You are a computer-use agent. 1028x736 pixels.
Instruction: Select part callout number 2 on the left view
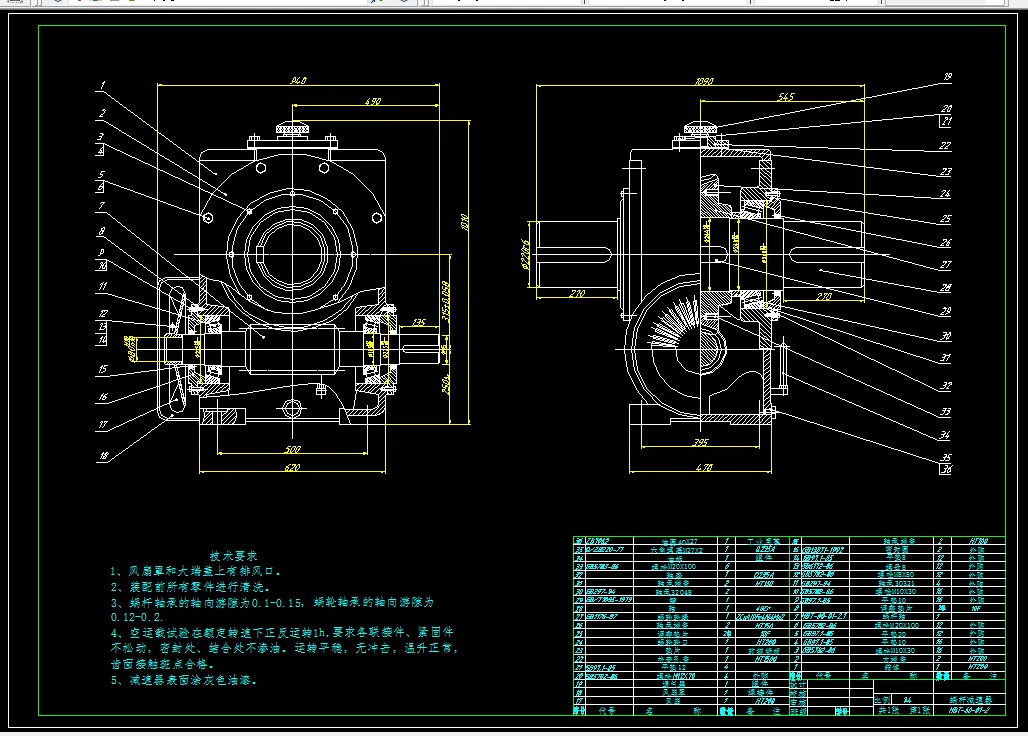[102, 113]
